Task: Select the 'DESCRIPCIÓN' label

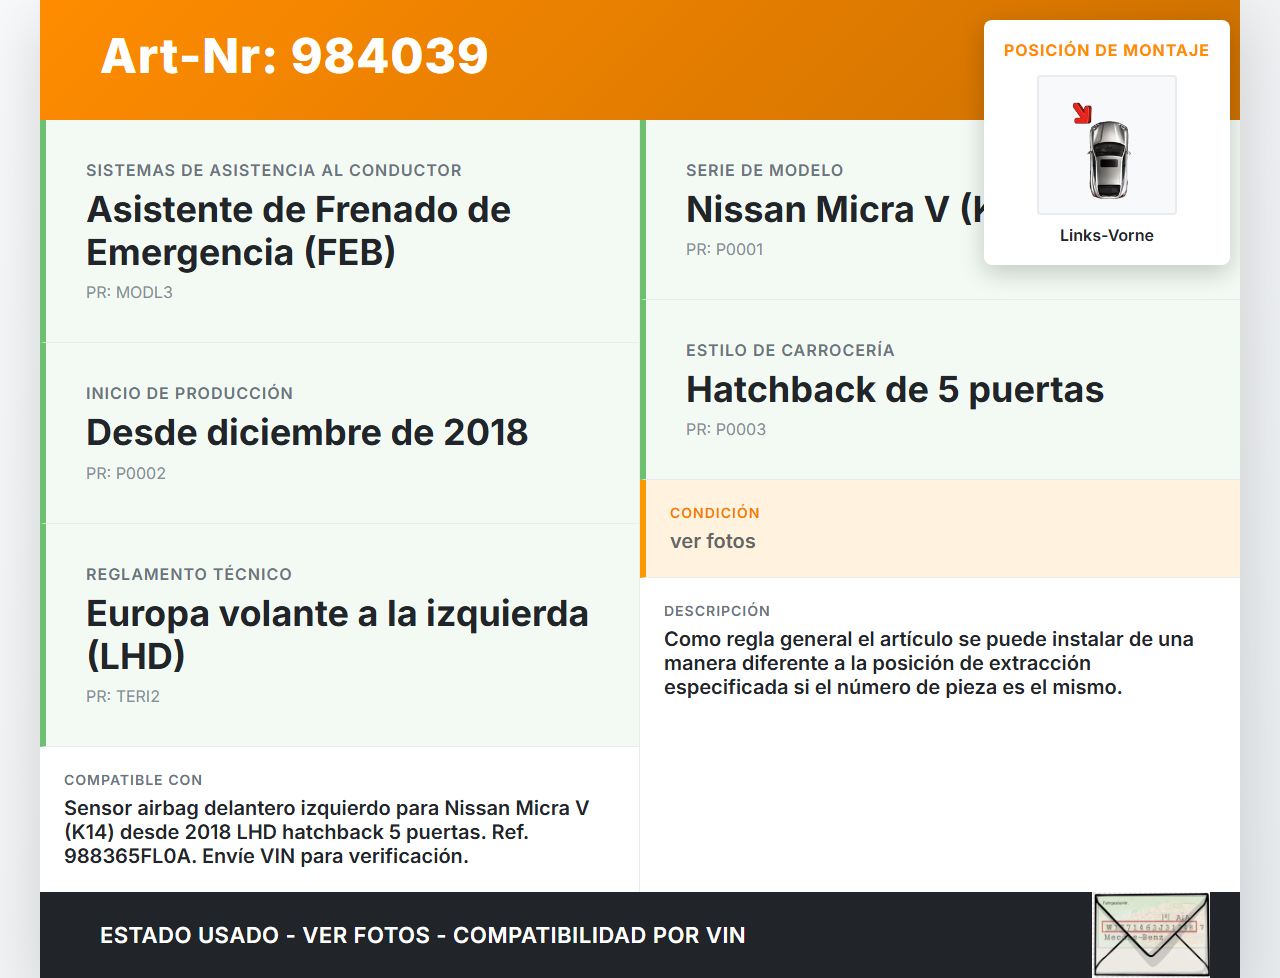Action: pyautogui.click(x=717, y=611)
